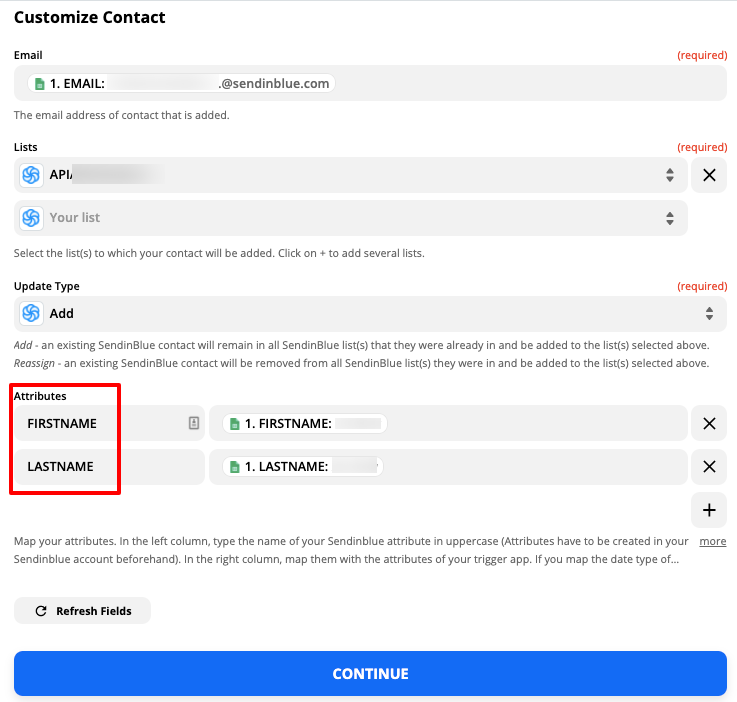The image size is (737, 702).
Task: Click Google Sheets icon in FIRSTNAME pill
Action: (235, 424)
